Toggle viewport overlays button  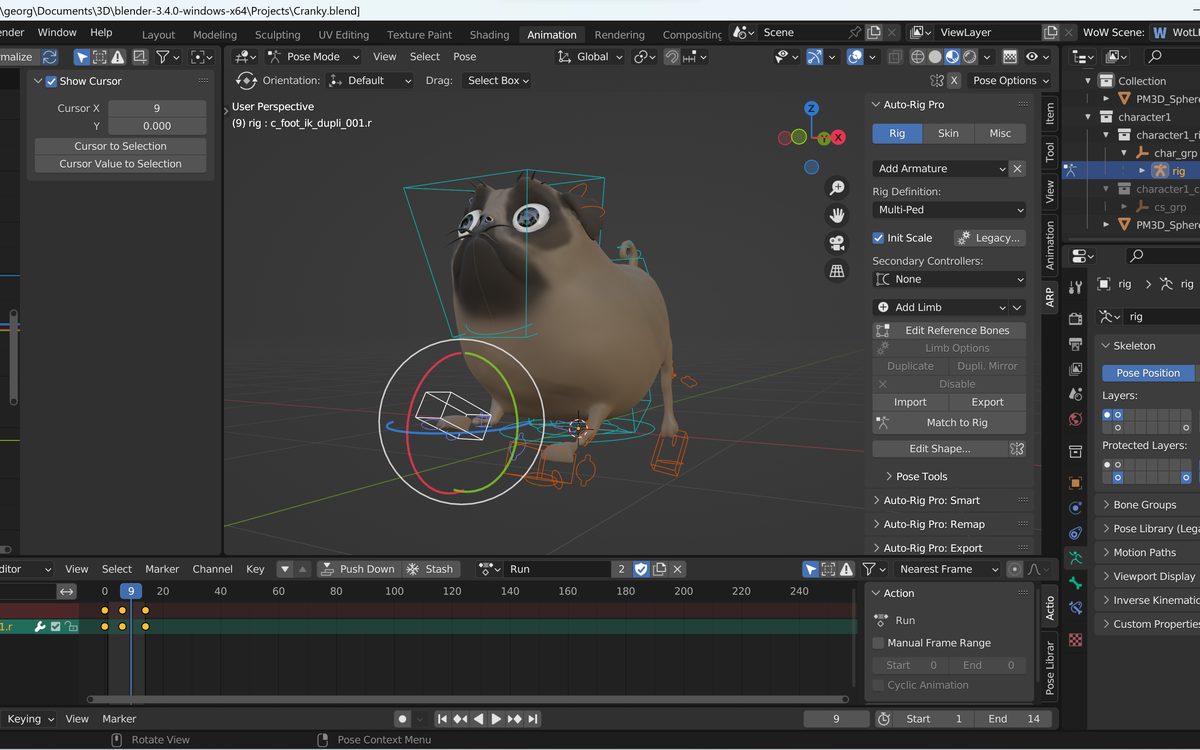tap(855, 57)
